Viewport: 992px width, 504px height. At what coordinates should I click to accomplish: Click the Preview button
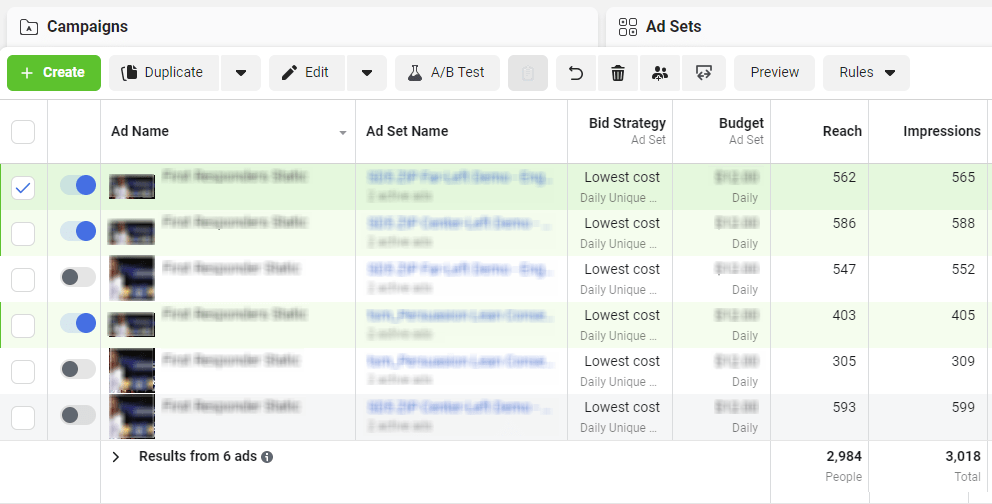pyautogui.click(x=774, y=73)
